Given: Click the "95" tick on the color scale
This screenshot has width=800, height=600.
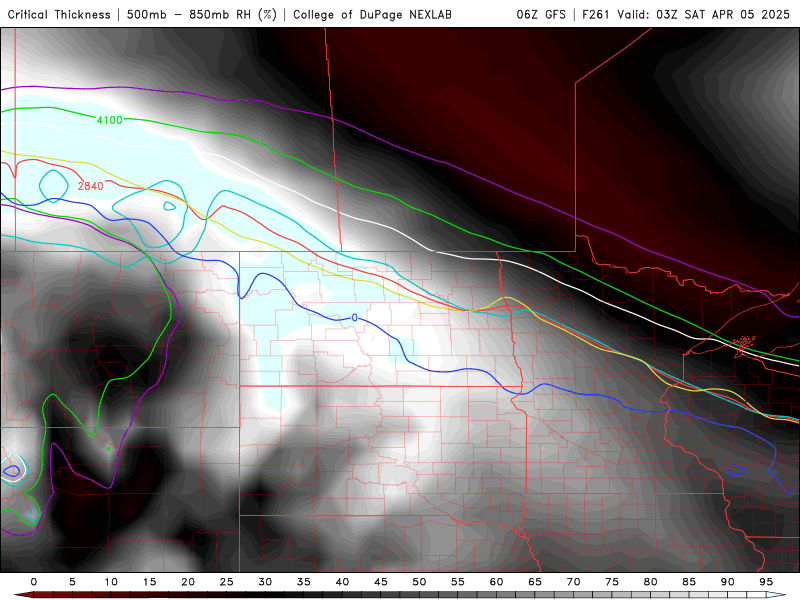Looking at the screenshot, I should pyautogui.click(x=766, y=582).
